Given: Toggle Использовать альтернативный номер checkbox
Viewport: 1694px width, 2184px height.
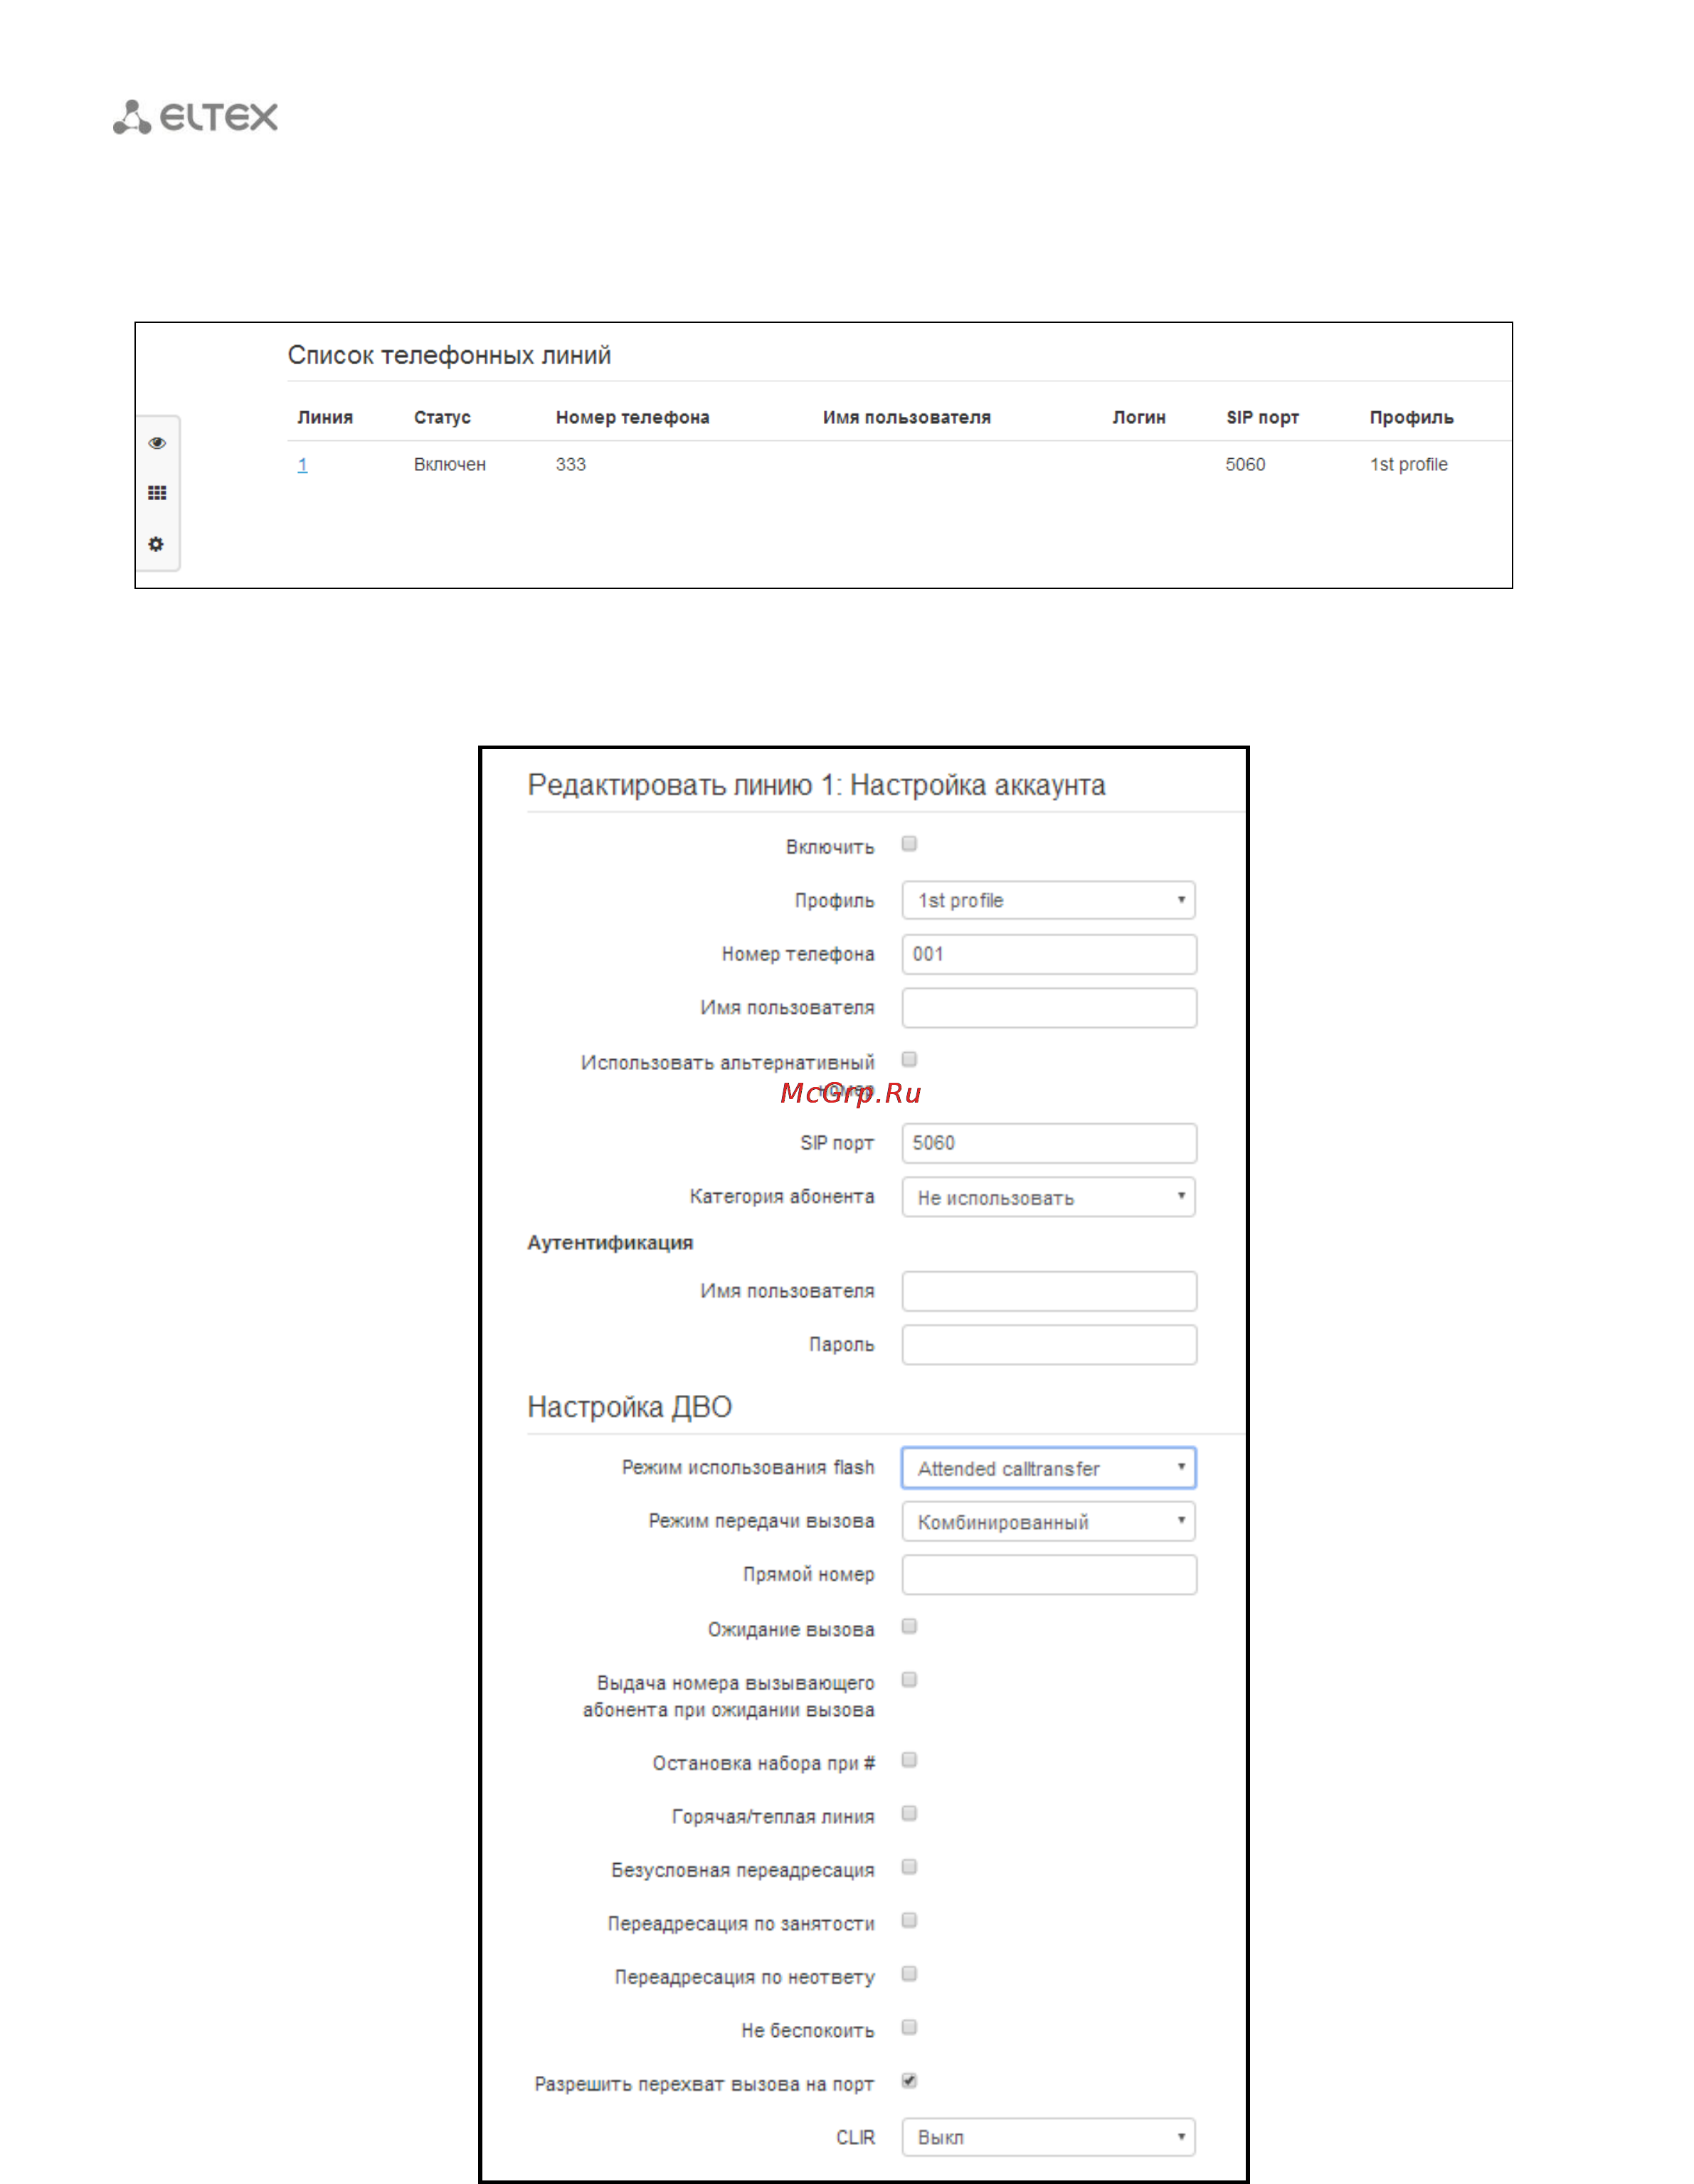Looking at the screenshot, I should pyautogui.click(x=909, y=1059).
